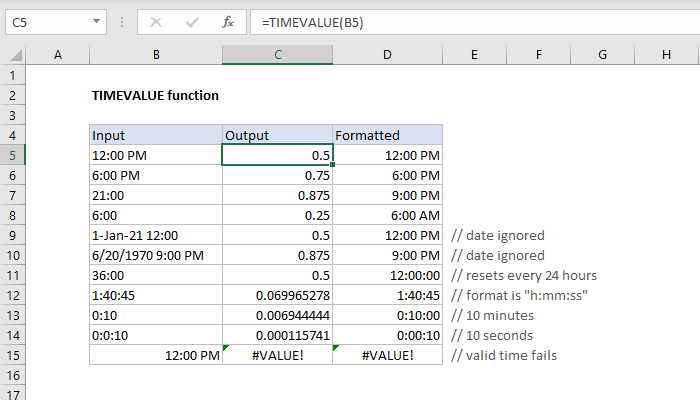700x400 pixels.
Task: Open the Name Box dropdown arrow
Action: click(x=96, y=21)
